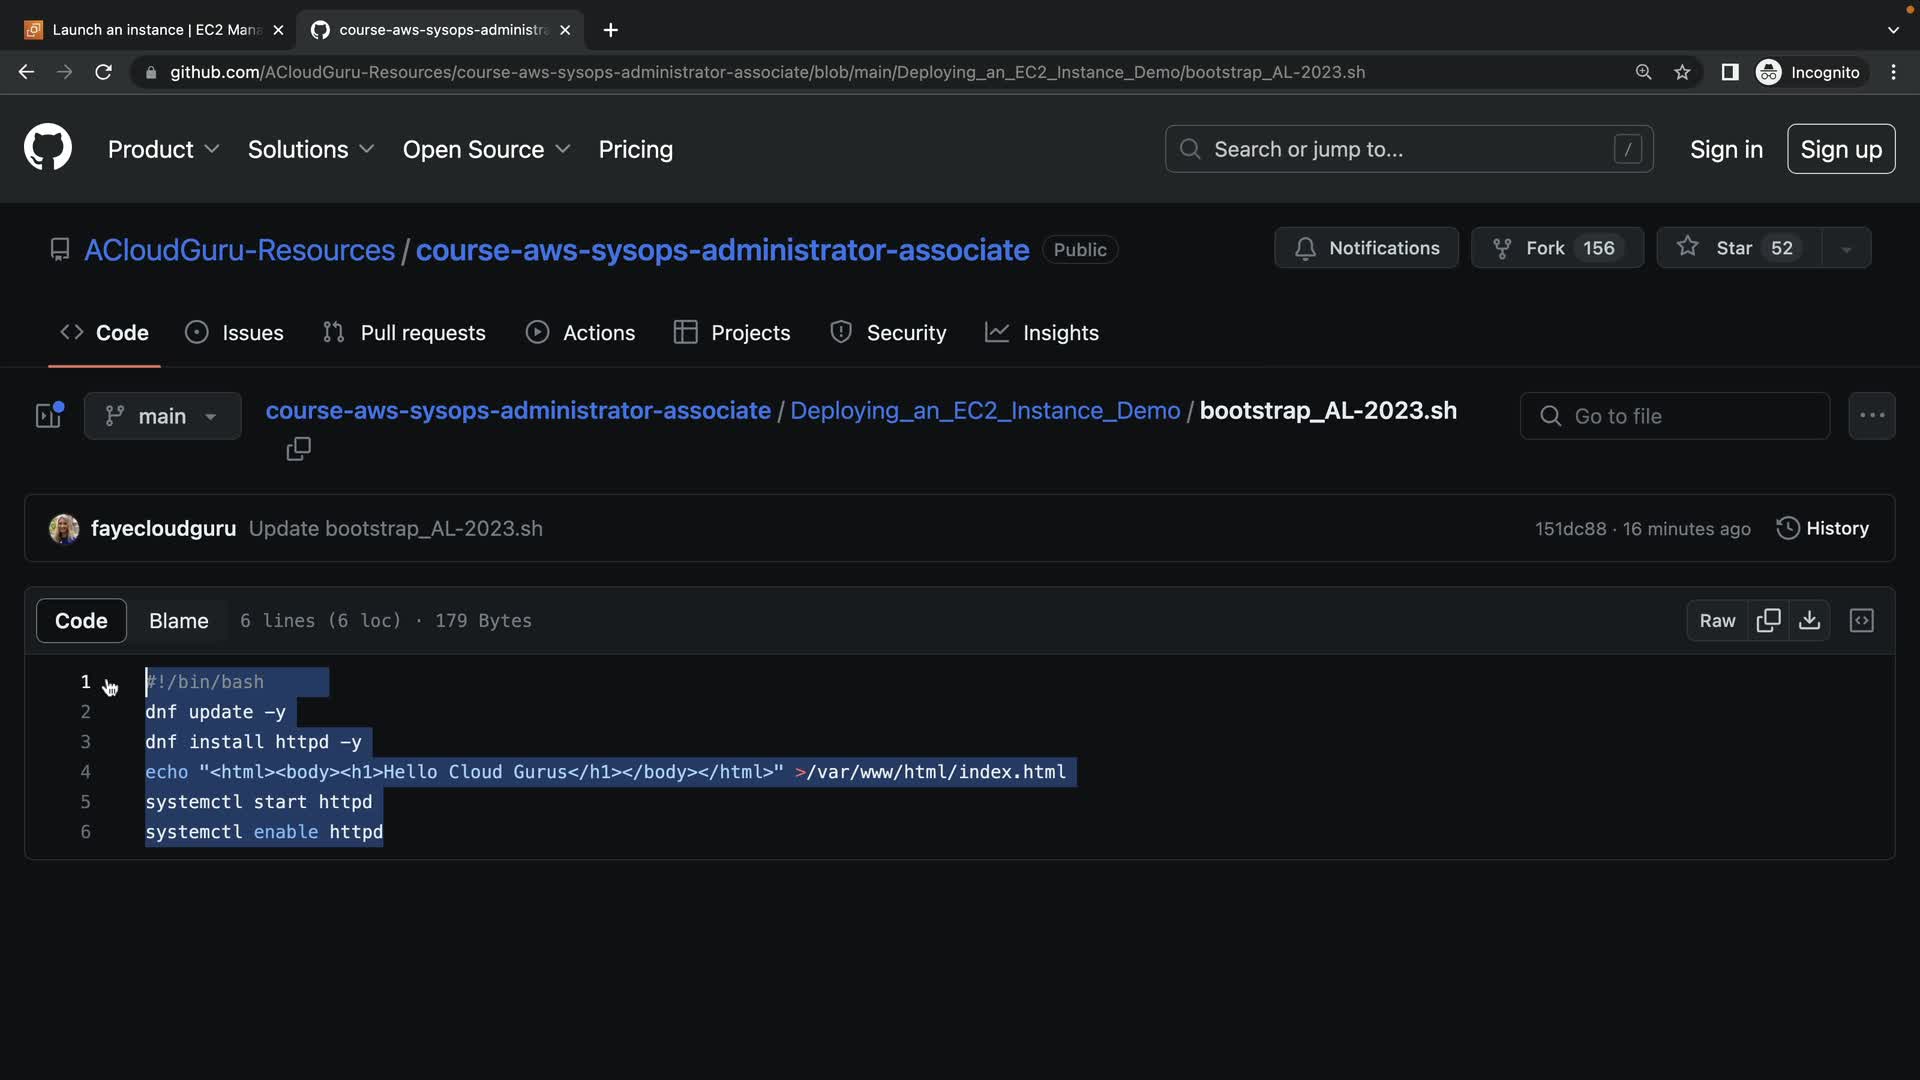Screen dimensions: 1920x1080
Task: Open the main branch dropdown
Action: click(x=162, y=415)
